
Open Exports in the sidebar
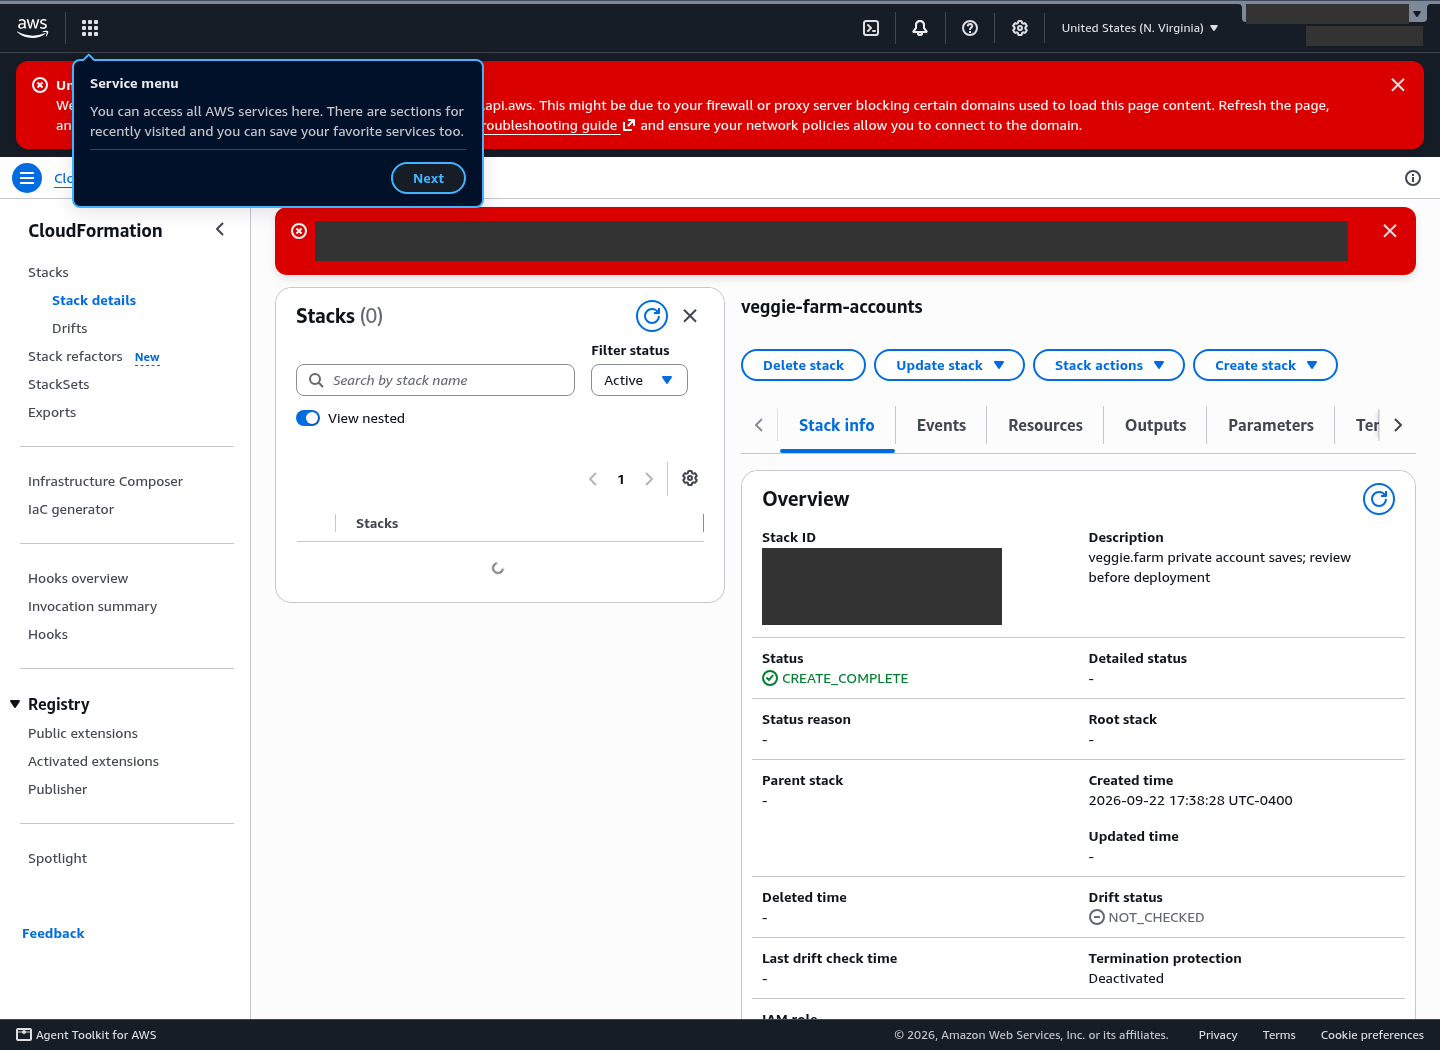52,412
